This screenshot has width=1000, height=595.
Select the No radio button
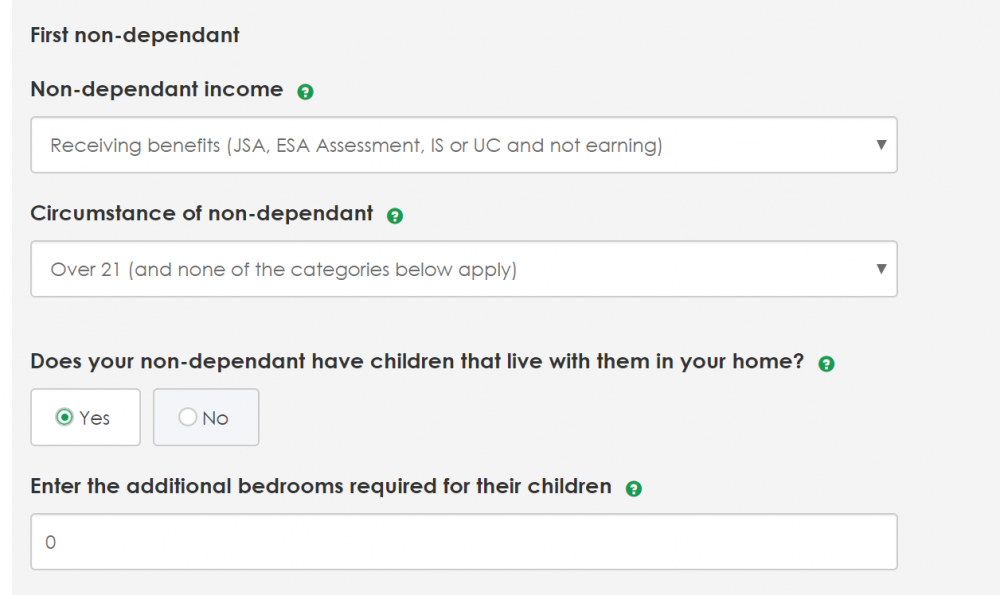pyautogui.click(x=188, y=418)
